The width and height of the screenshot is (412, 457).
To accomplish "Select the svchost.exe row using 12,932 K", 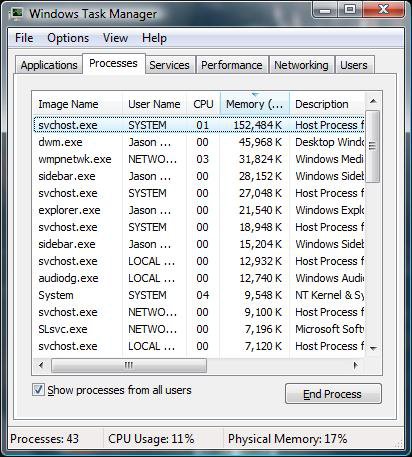I will pyautogui.click(x=199, y=261).
